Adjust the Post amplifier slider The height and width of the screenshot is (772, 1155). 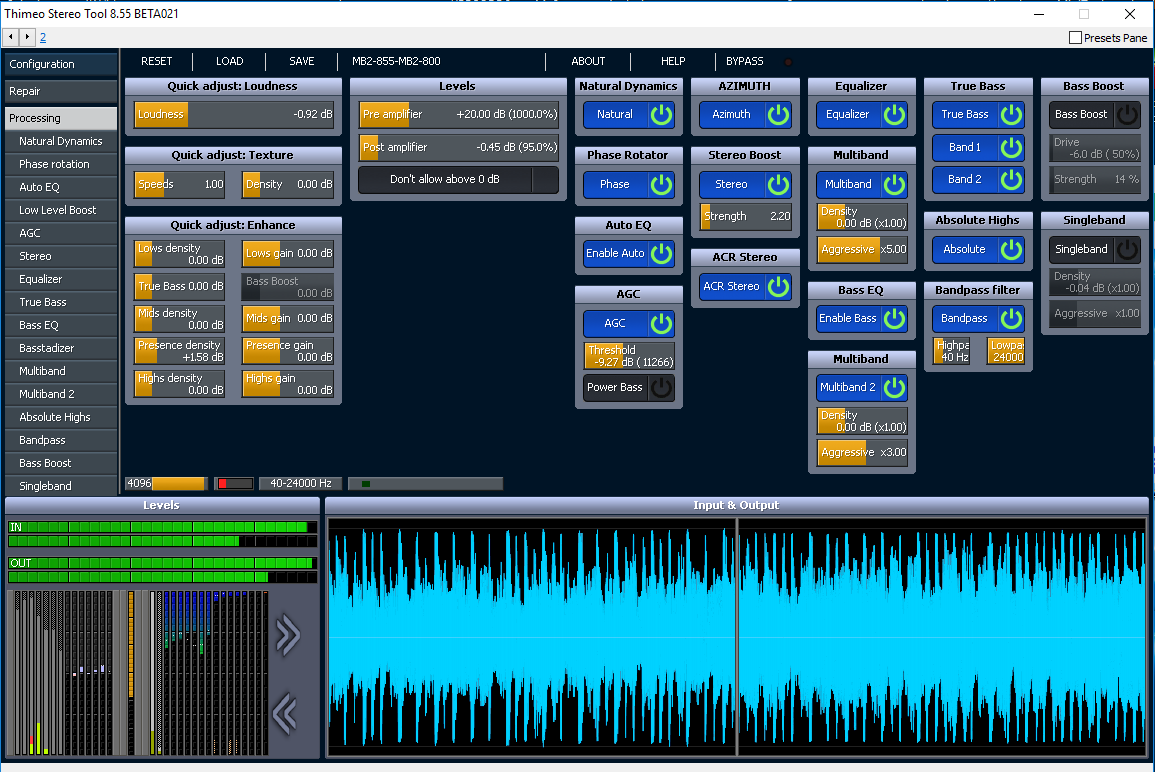click(459, 147)
